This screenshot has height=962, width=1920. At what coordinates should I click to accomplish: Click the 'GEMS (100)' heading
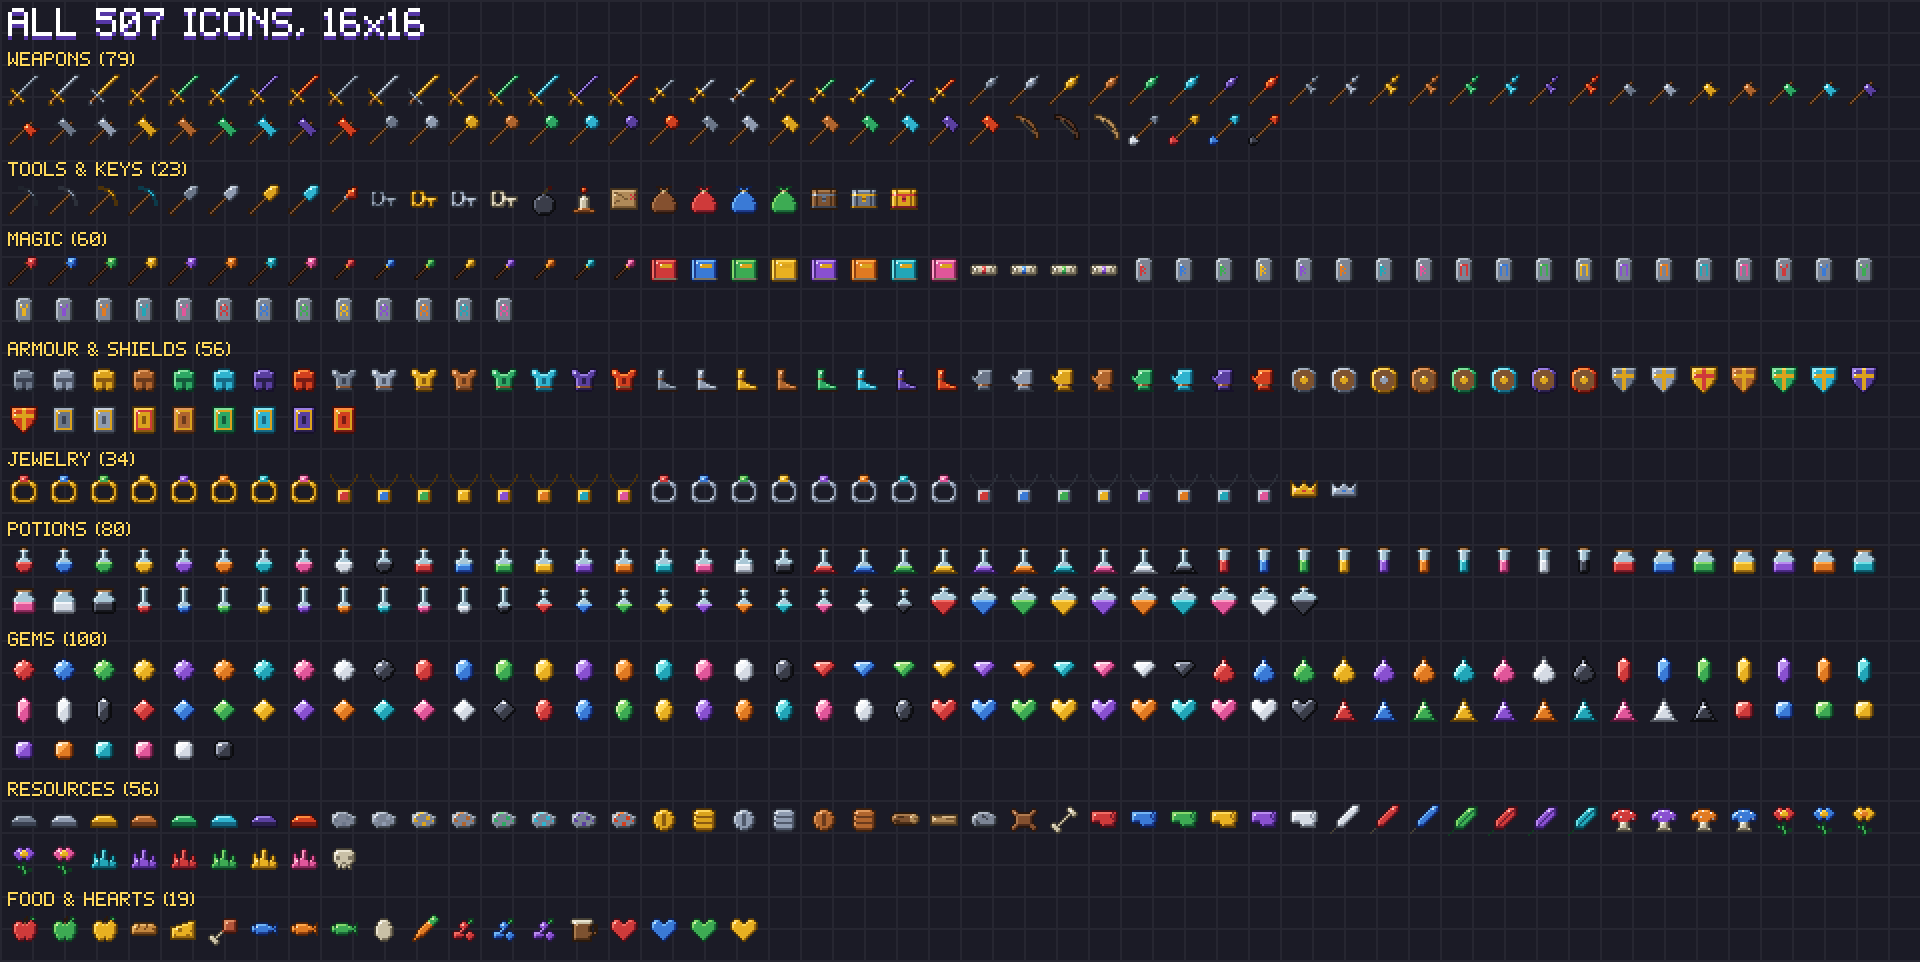57,639
